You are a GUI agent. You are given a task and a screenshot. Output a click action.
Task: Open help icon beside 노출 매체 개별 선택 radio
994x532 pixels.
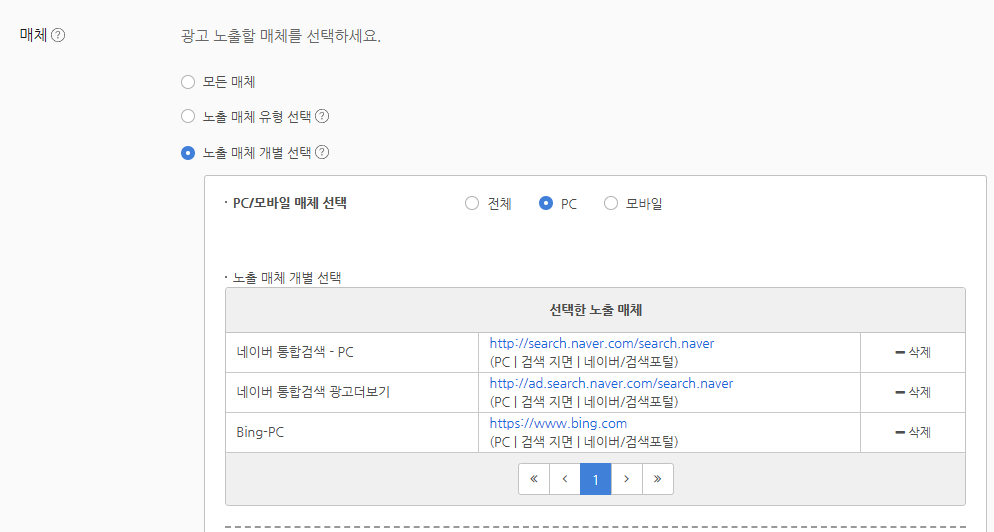(322, 152)
